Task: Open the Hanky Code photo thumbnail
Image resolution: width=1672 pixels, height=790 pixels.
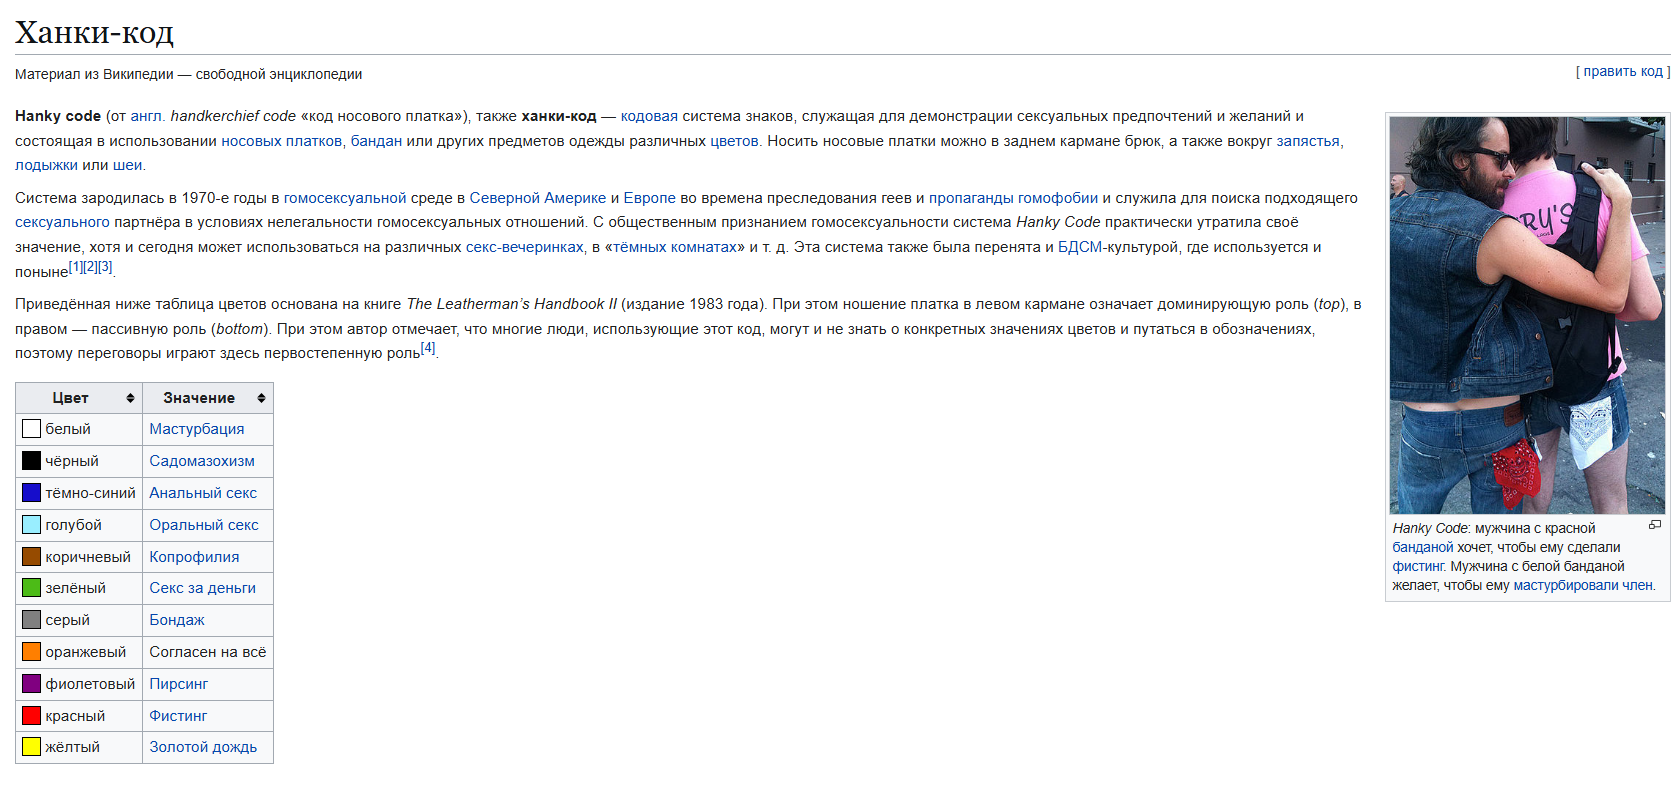Action: click(1527, 315)
